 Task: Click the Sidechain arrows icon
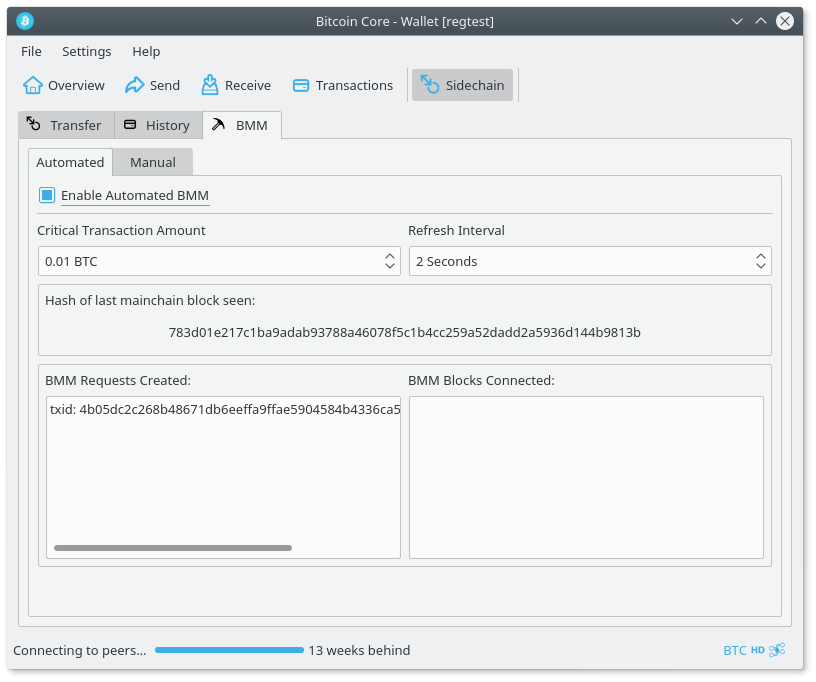coord(430,84)
